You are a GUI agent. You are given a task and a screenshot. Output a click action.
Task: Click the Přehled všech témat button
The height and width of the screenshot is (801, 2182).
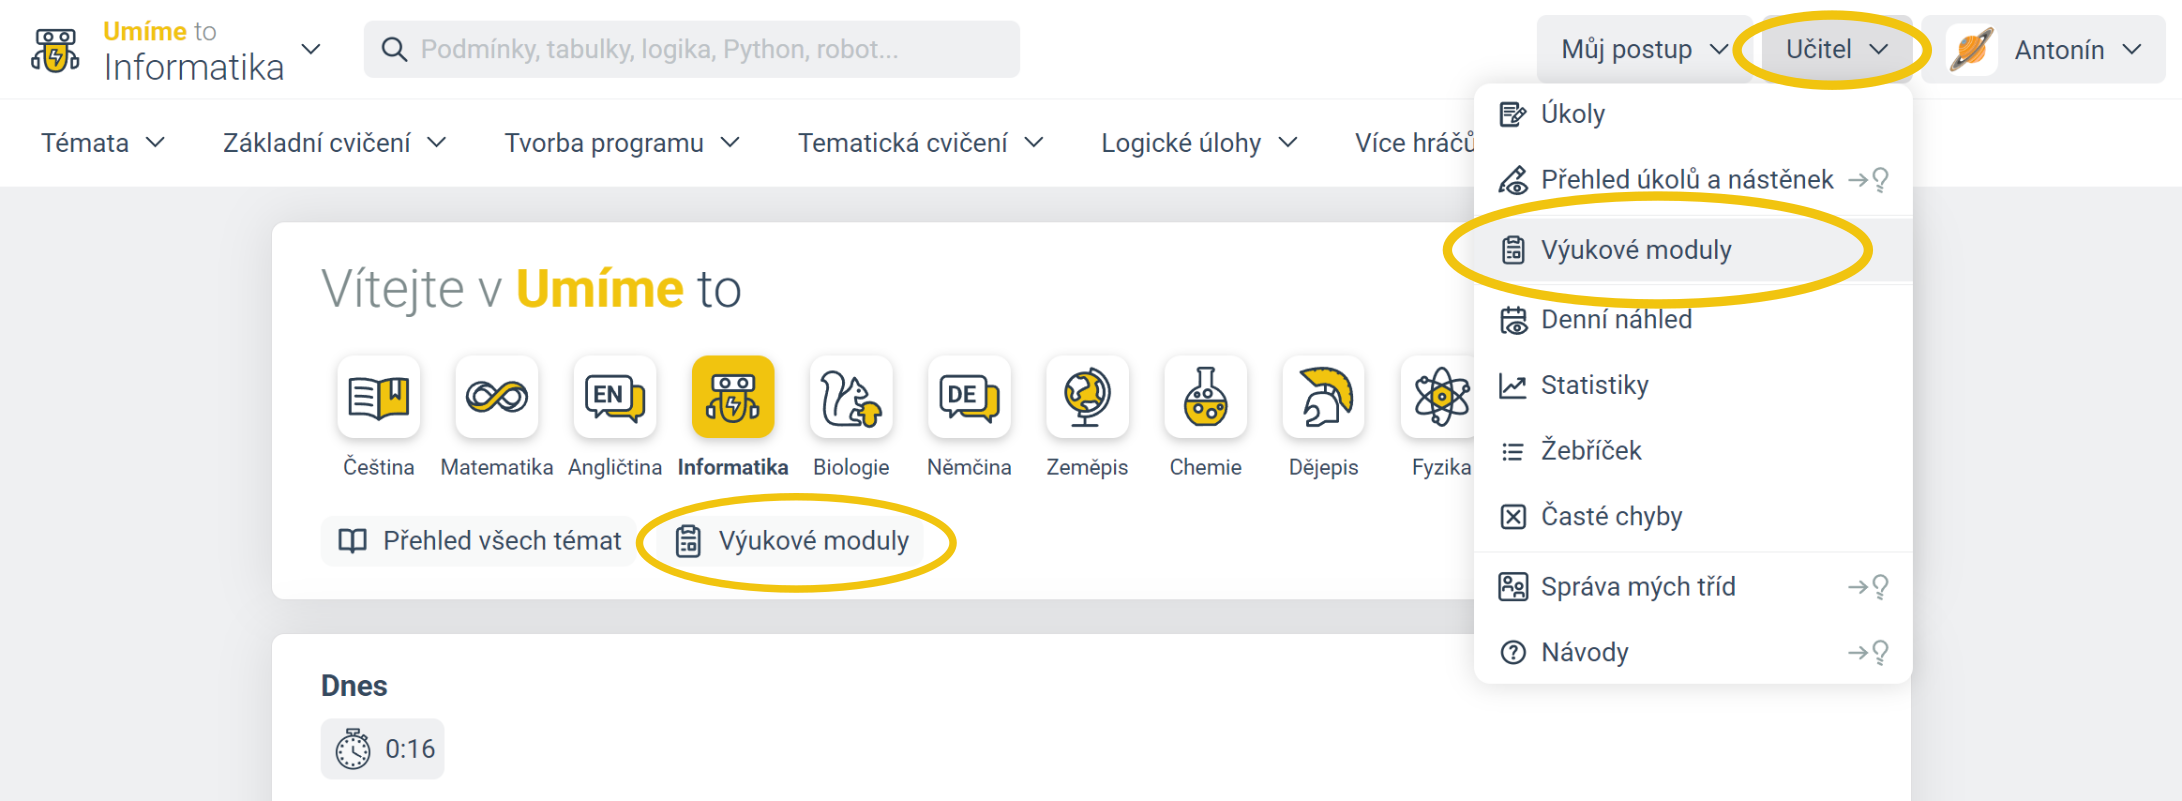click(480, 541)
